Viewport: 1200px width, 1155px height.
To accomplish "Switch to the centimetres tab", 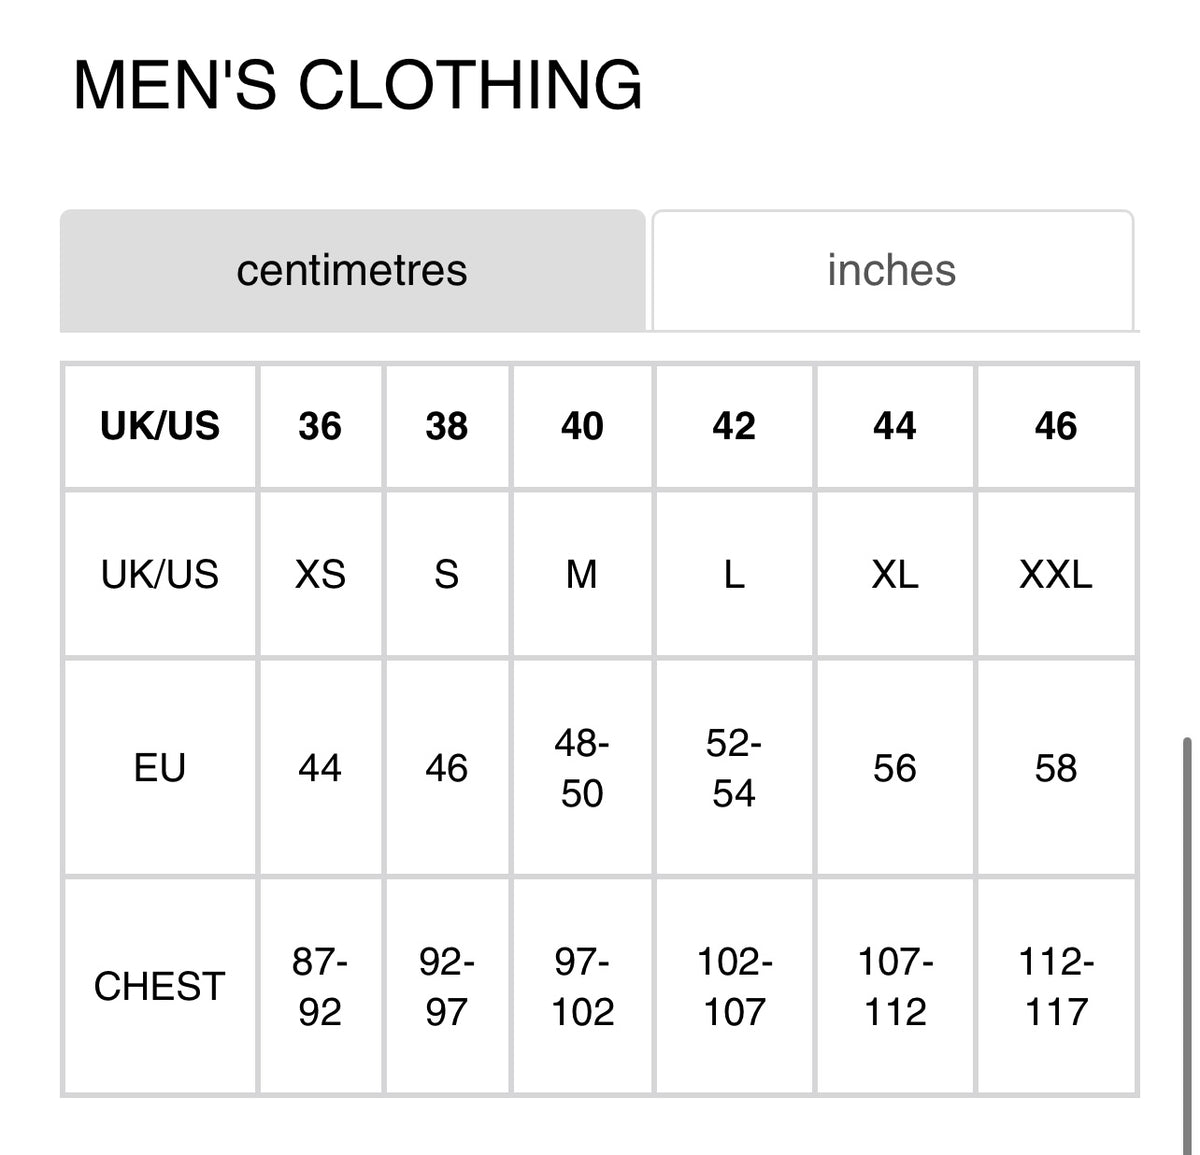I will [x=352, y=270].
